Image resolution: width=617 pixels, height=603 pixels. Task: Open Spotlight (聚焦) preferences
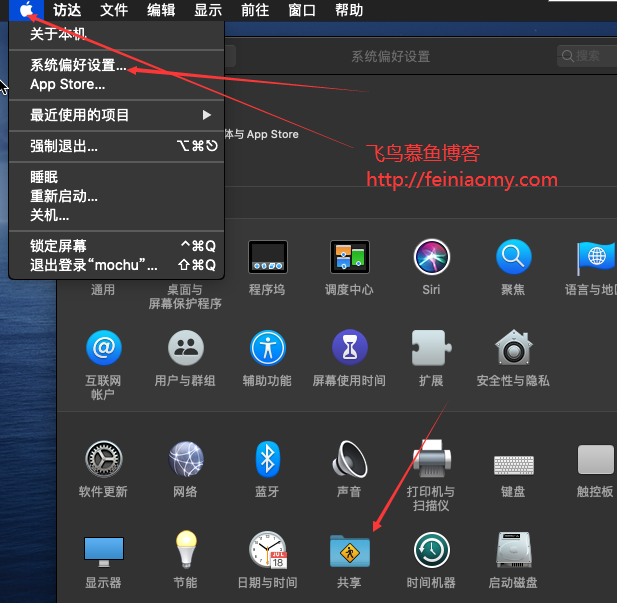(514, 257)
